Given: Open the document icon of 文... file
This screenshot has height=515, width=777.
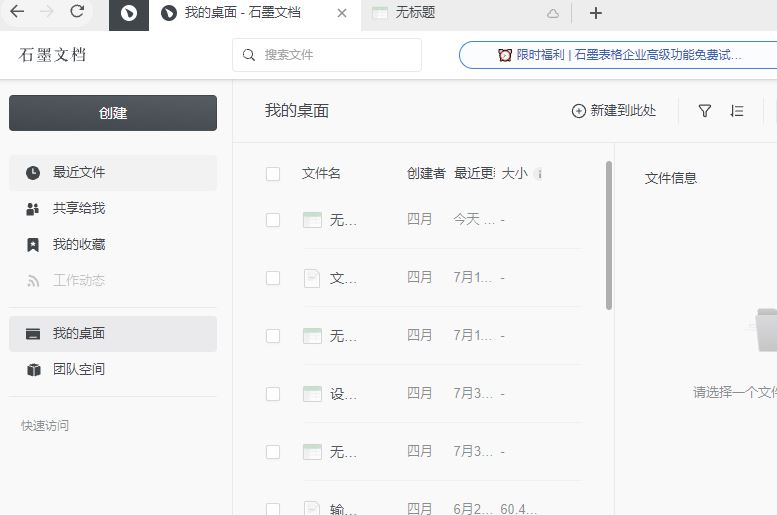Looking at the screenshot, I should click(x=312, y=278).
